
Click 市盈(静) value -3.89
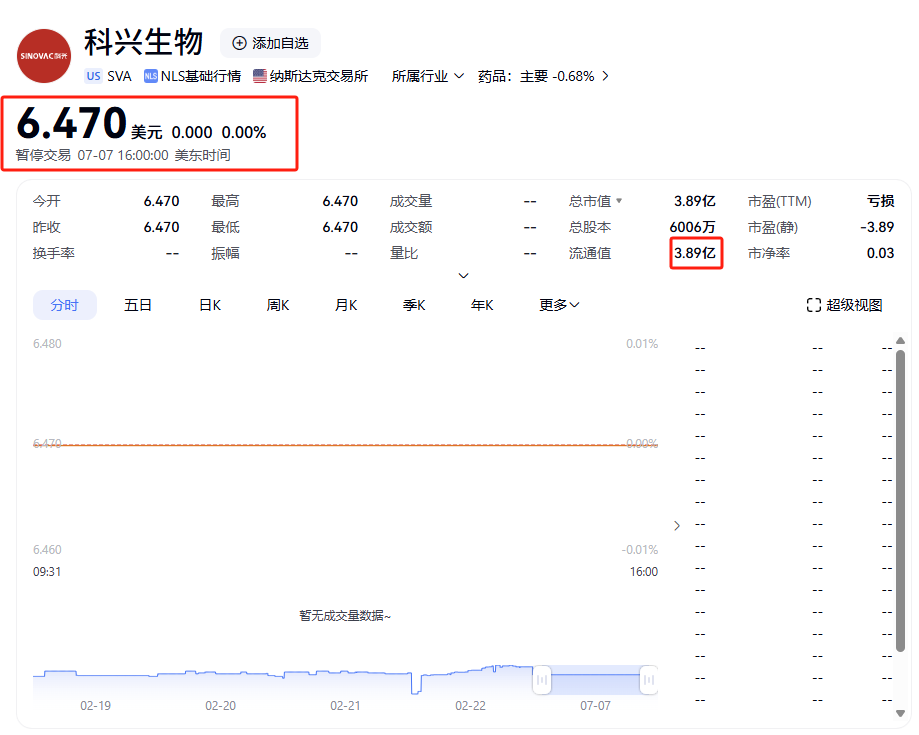click(877, 227)
